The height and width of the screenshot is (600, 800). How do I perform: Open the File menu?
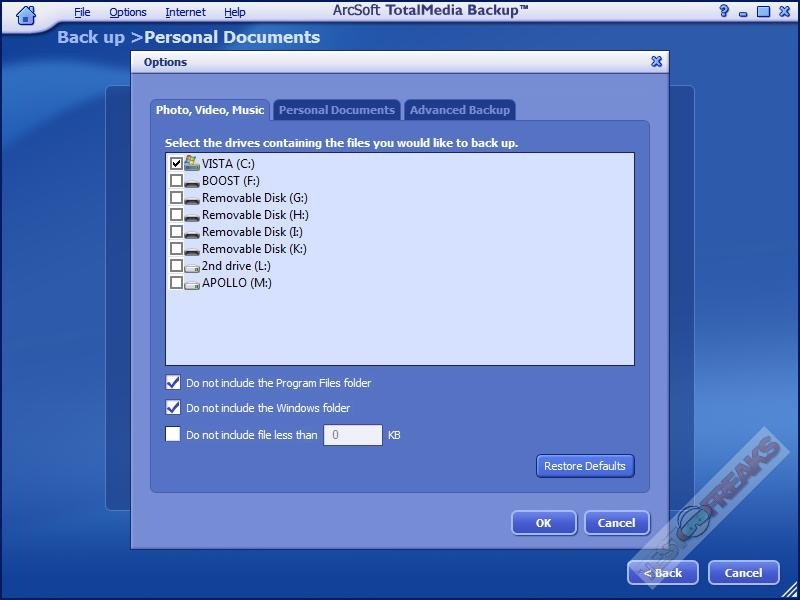pyautogui.click(x=82, y=12)
